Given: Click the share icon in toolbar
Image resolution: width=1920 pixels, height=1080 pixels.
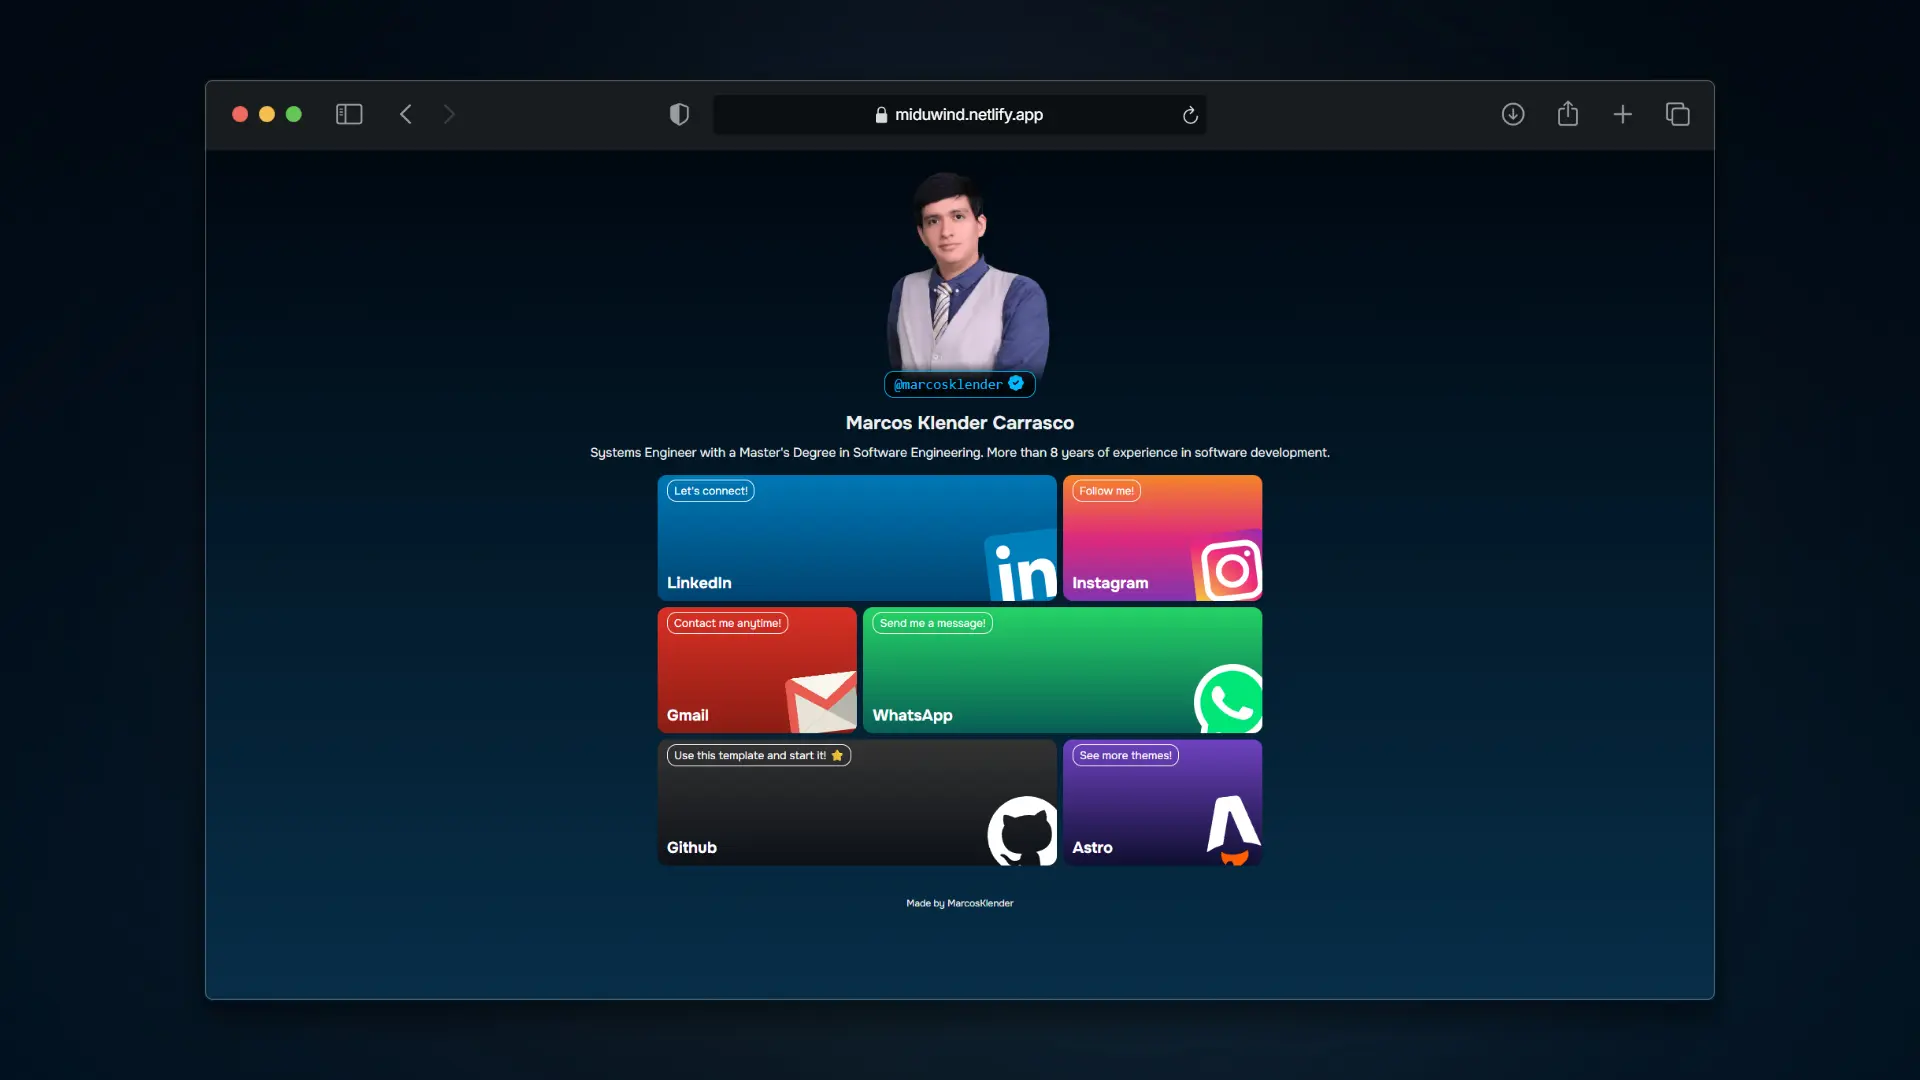Looking at the screenshot, I should point(1568,114).
